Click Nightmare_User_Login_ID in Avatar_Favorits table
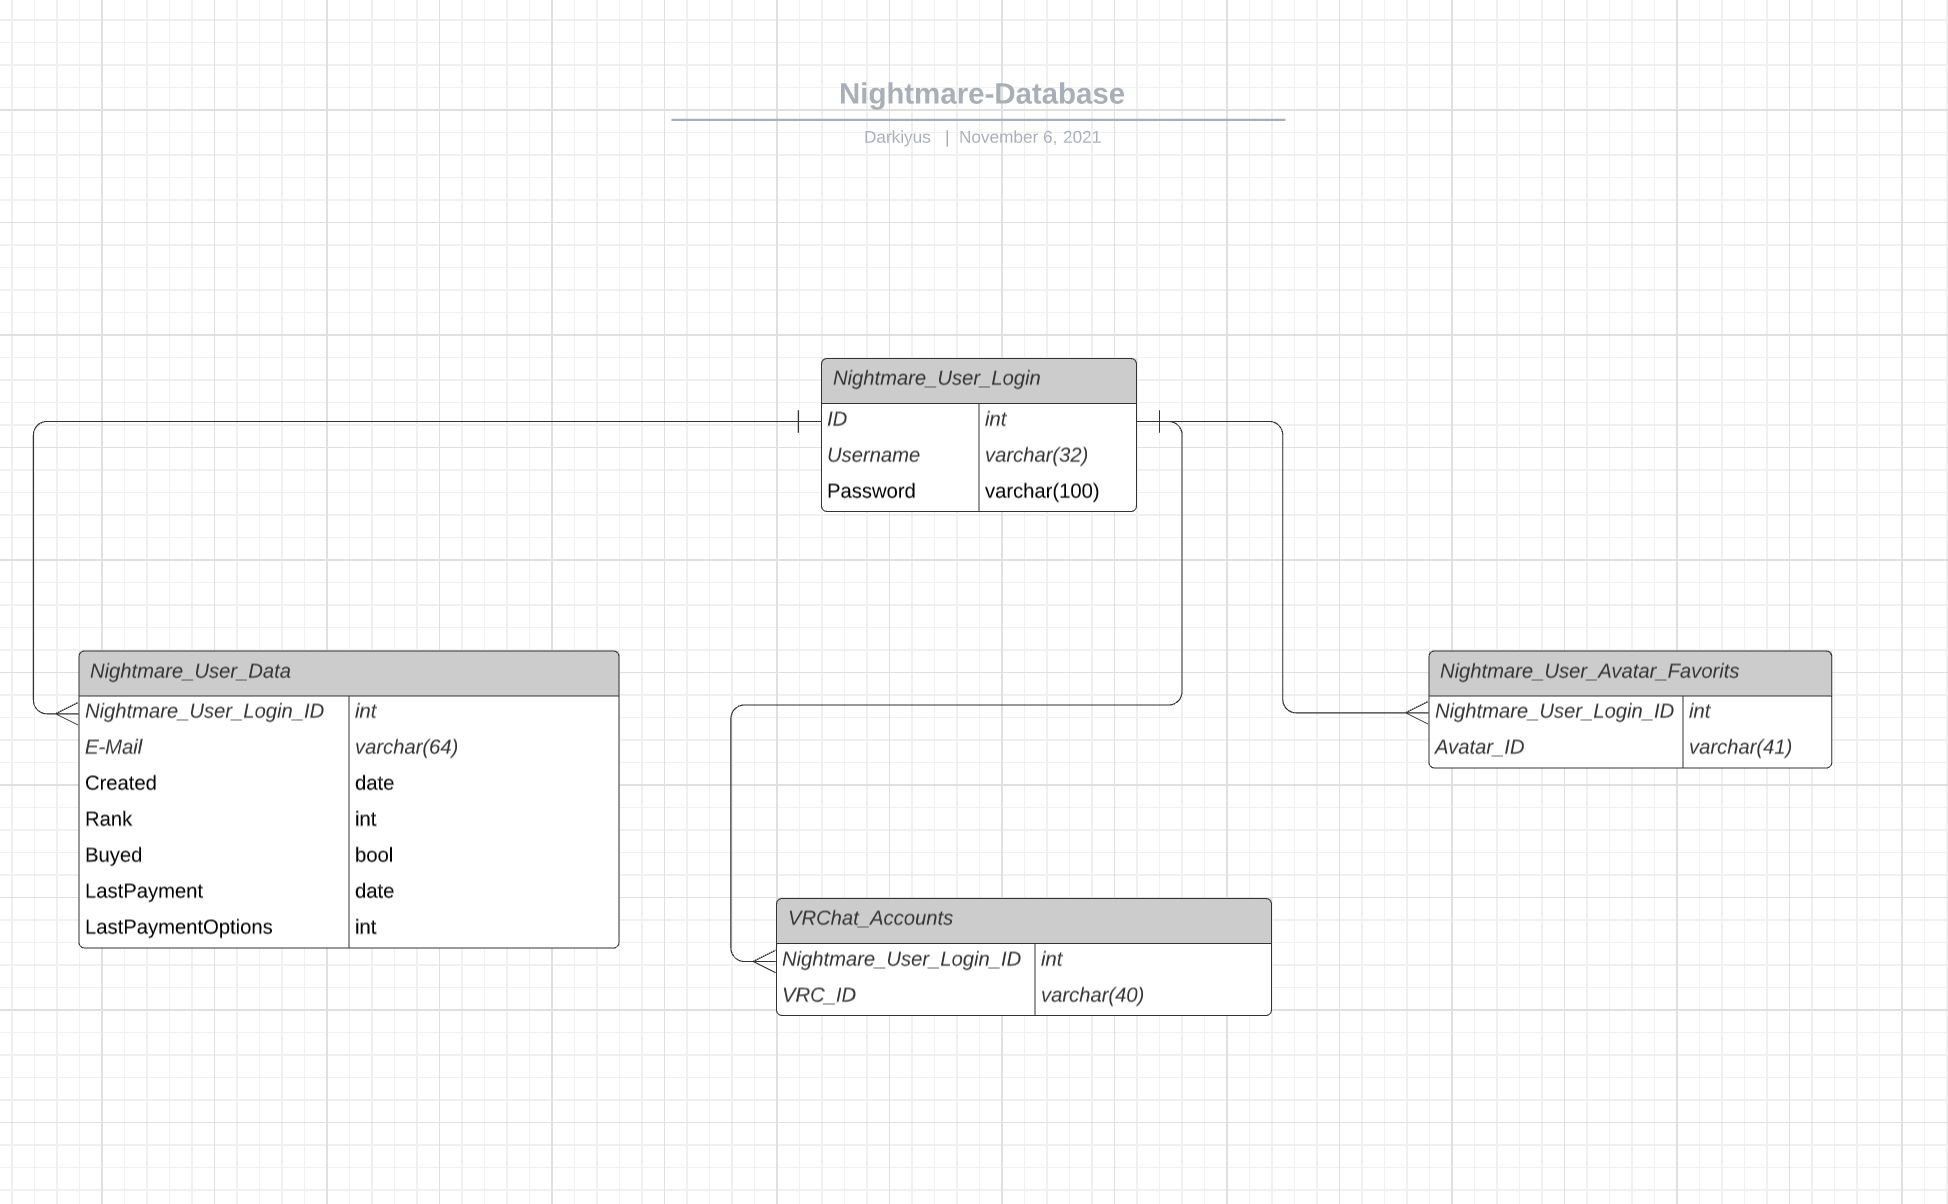 tap(1556, 712)
